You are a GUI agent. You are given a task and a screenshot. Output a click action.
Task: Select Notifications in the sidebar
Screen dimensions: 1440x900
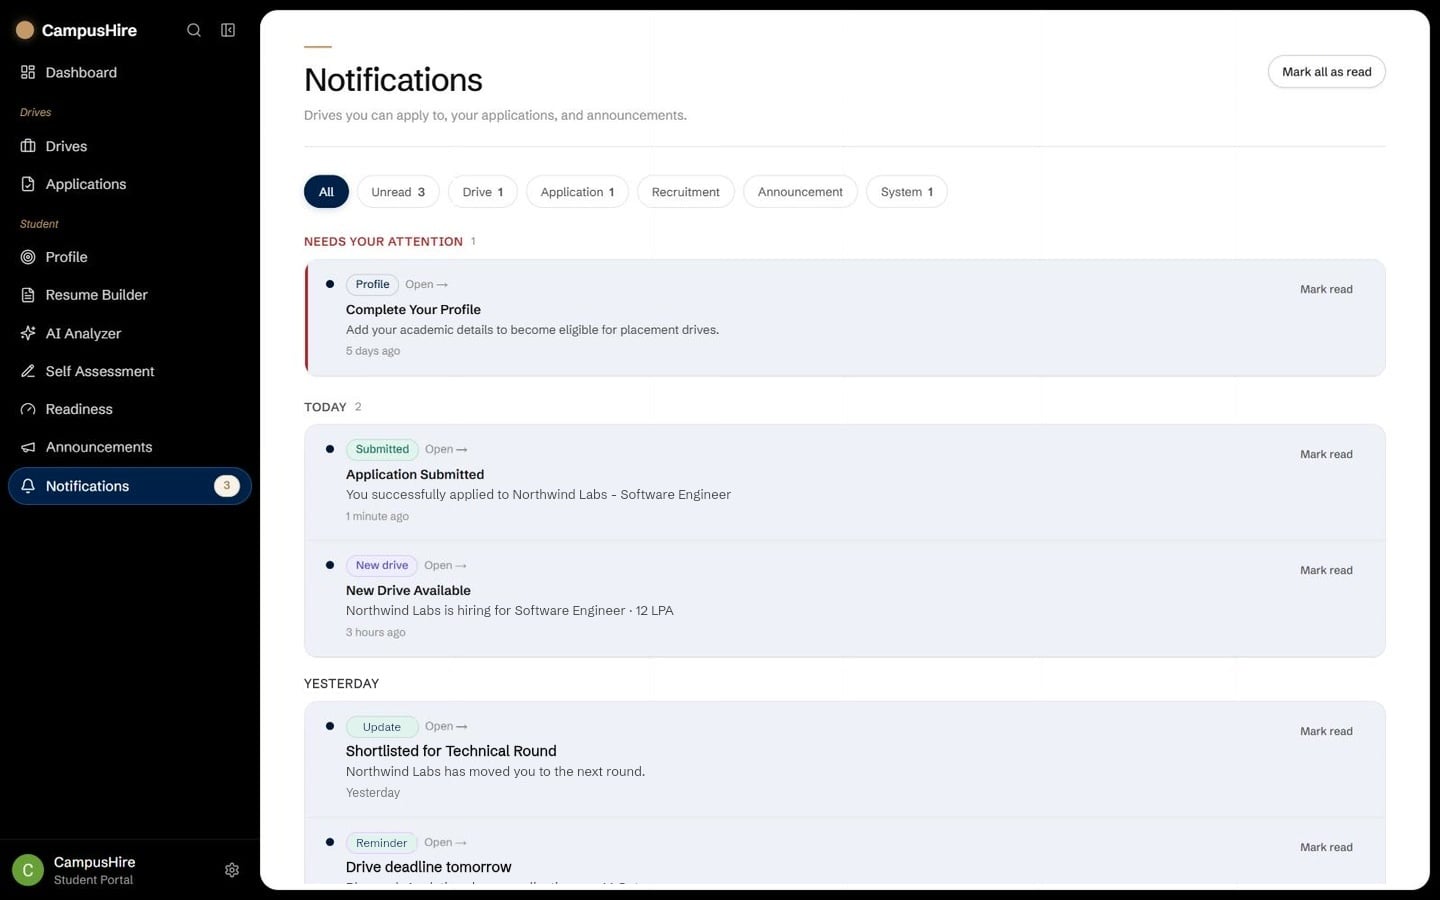coord(130,486)
